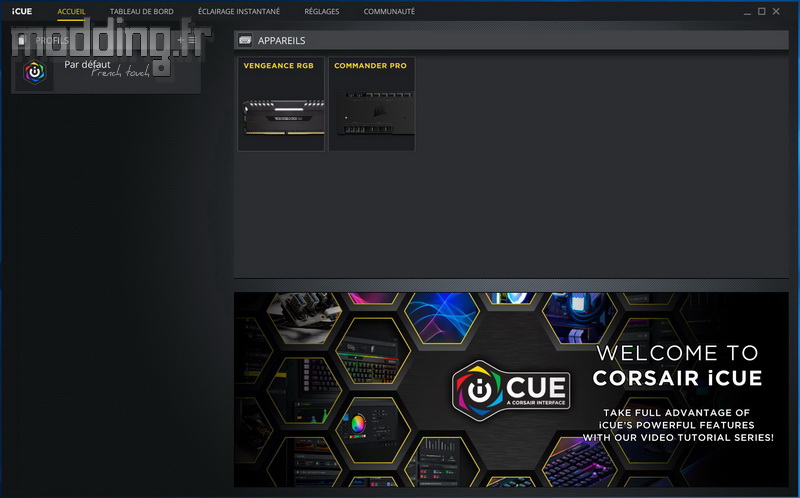Select the Par défaut profile name
The width and height of the screenshot is (800, 498).
87,65
